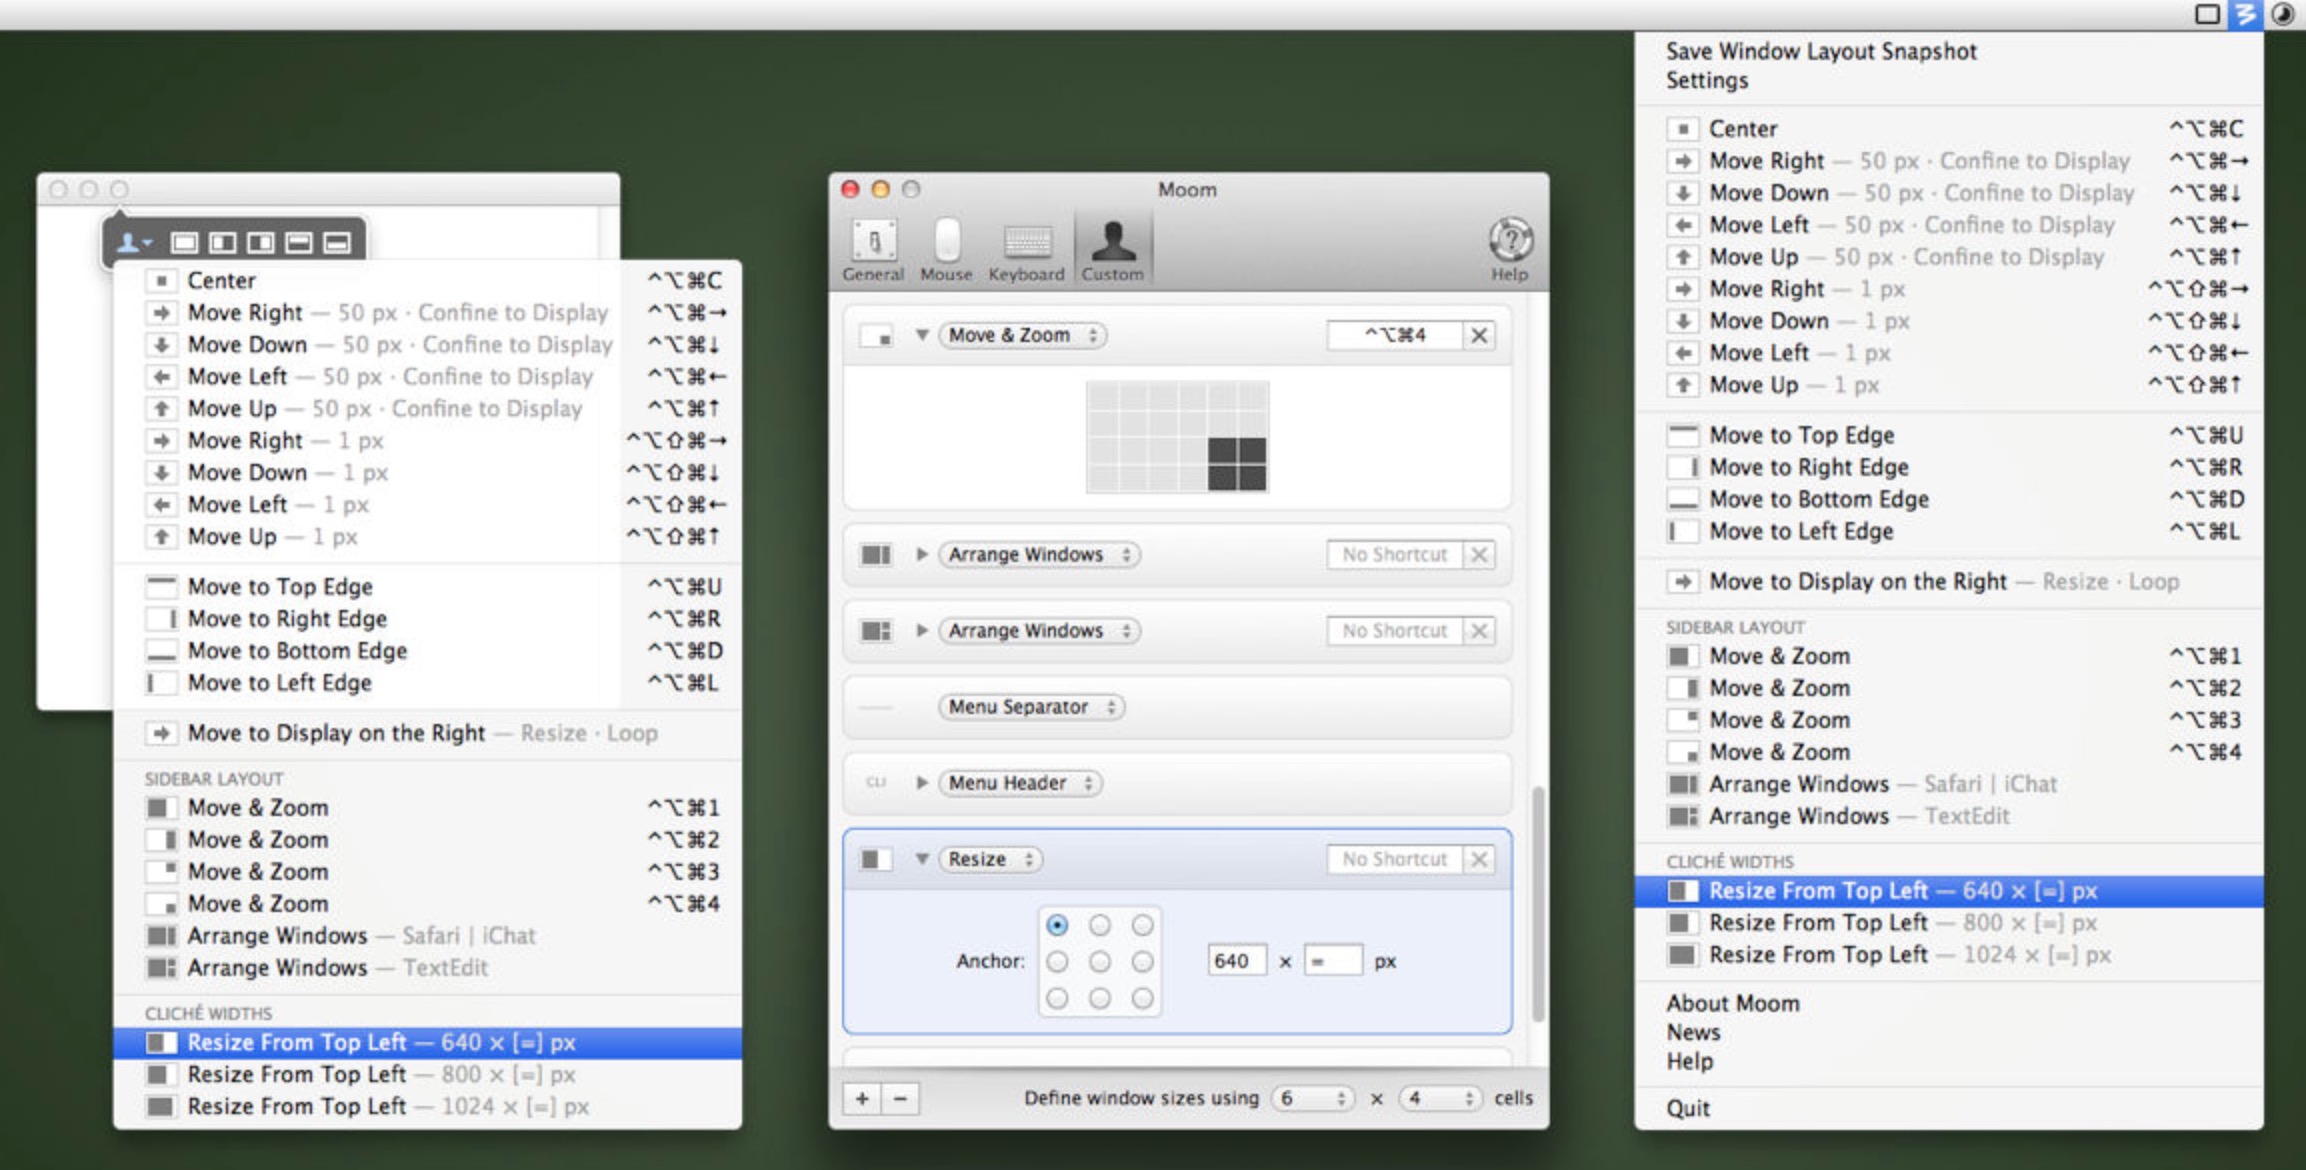The width and height of the screenshot is (2306, 1170).
Task: Clear the ^⌥⌘4 shortcut with X button
Action: click(x=1479, y=335)
